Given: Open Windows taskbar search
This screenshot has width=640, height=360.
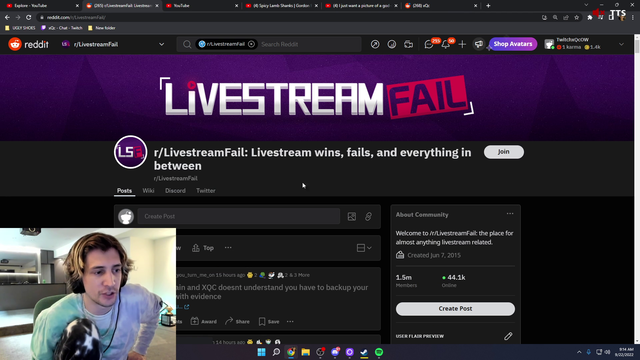Looking at the screenshot, I should [276, 352].
